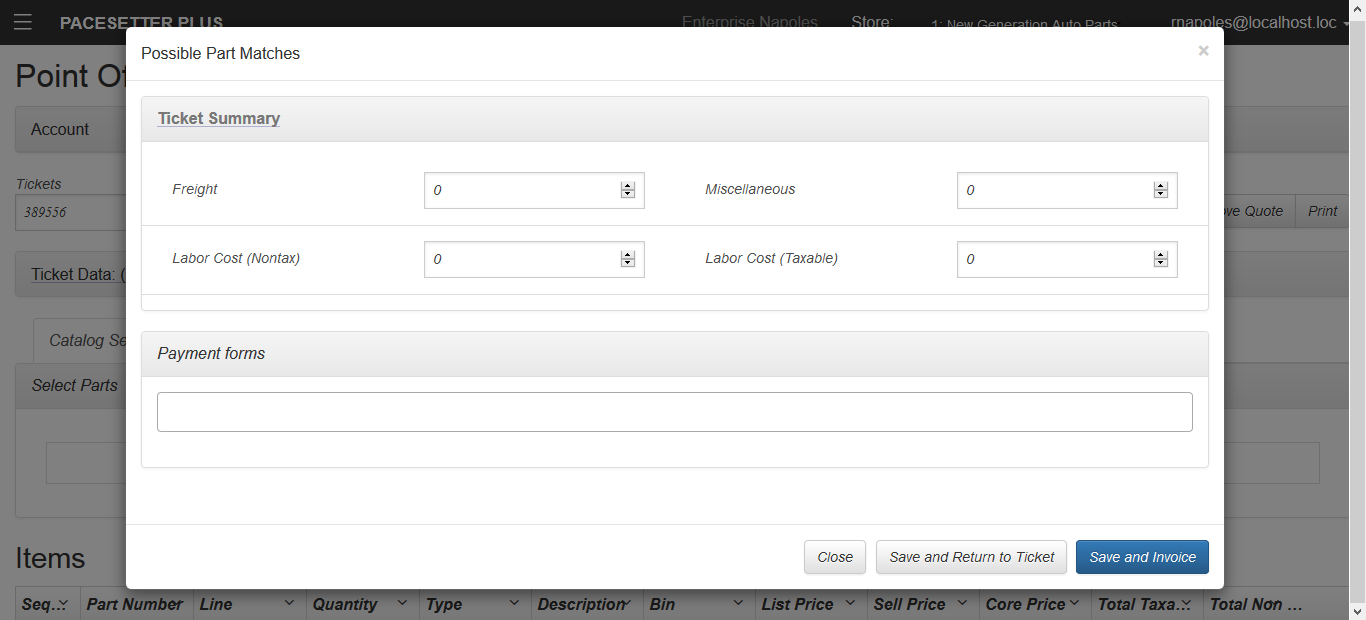The width and height of the screenshot is (1366, 620).
Task: Click the Close button in dialog footer
Action: click(x=834, y=557)
